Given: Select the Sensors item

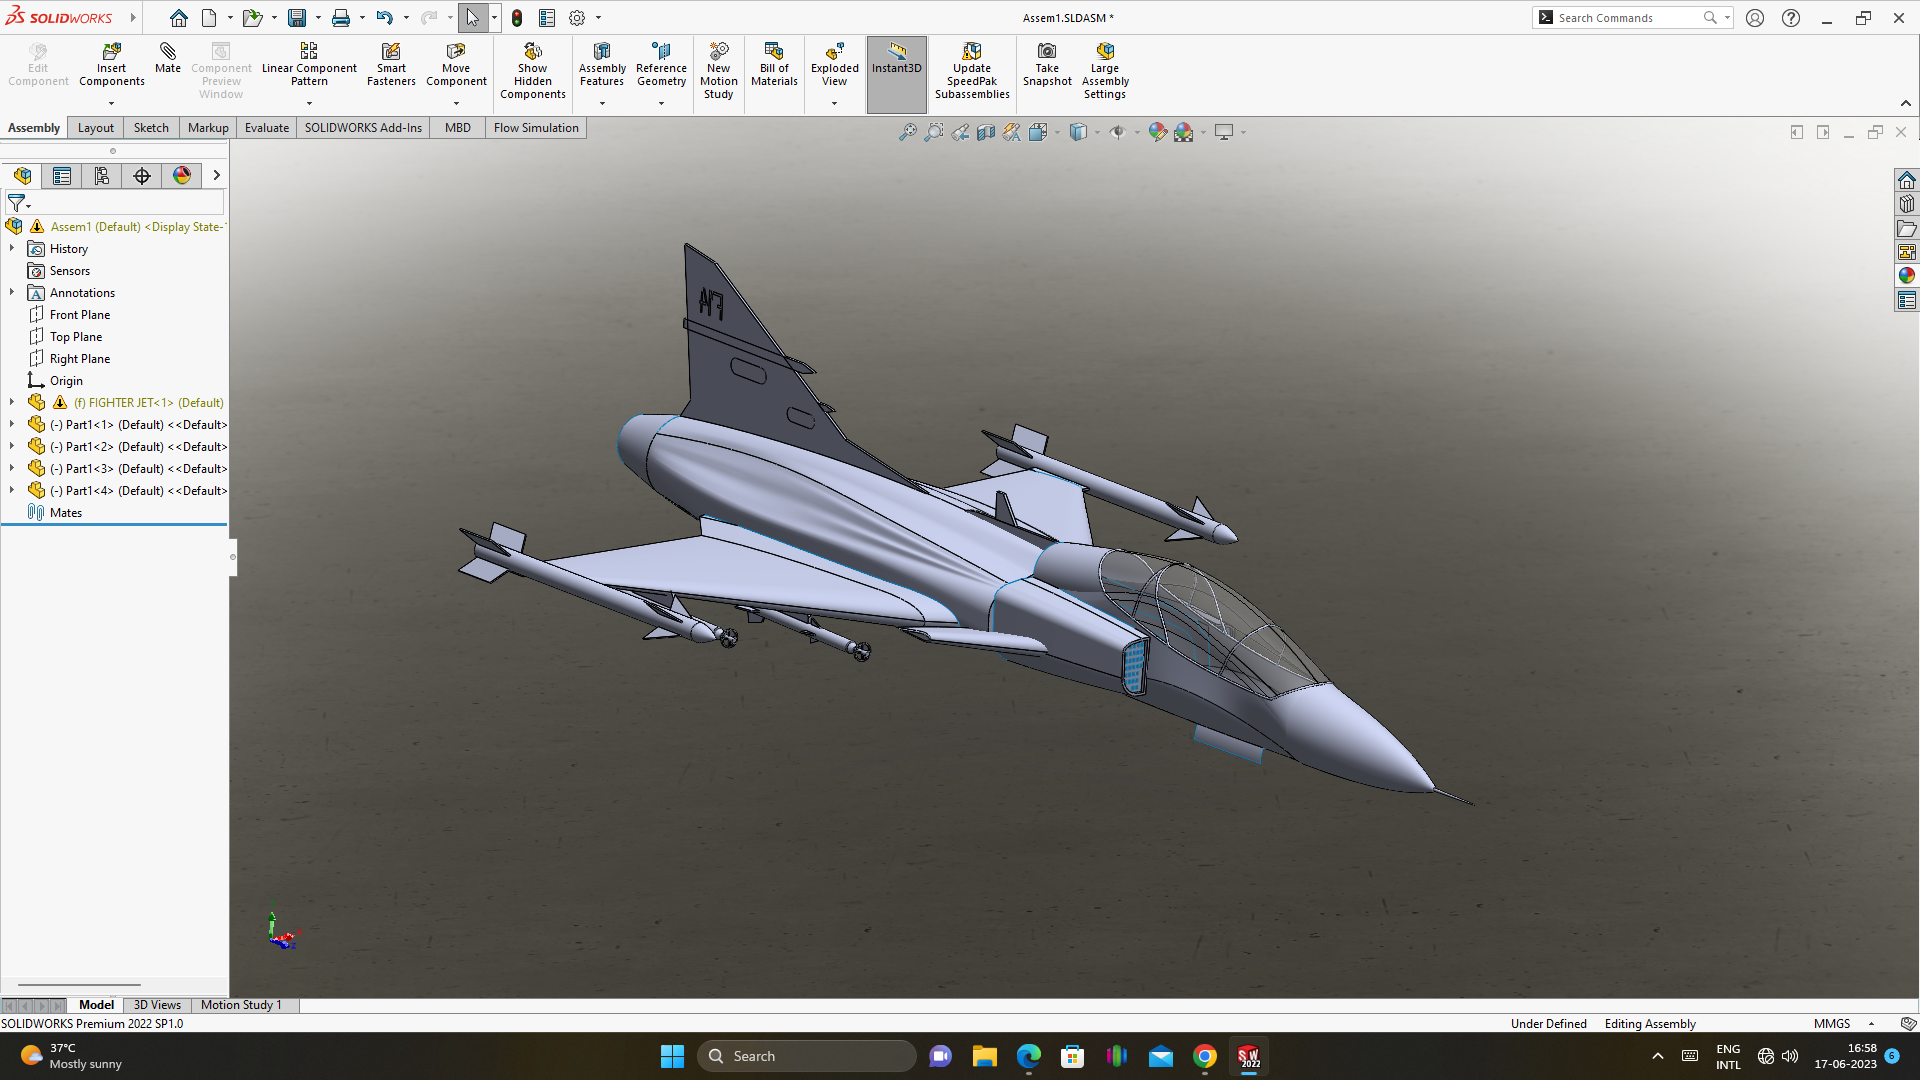Looking at the screenshot, I should click(59, 271).
